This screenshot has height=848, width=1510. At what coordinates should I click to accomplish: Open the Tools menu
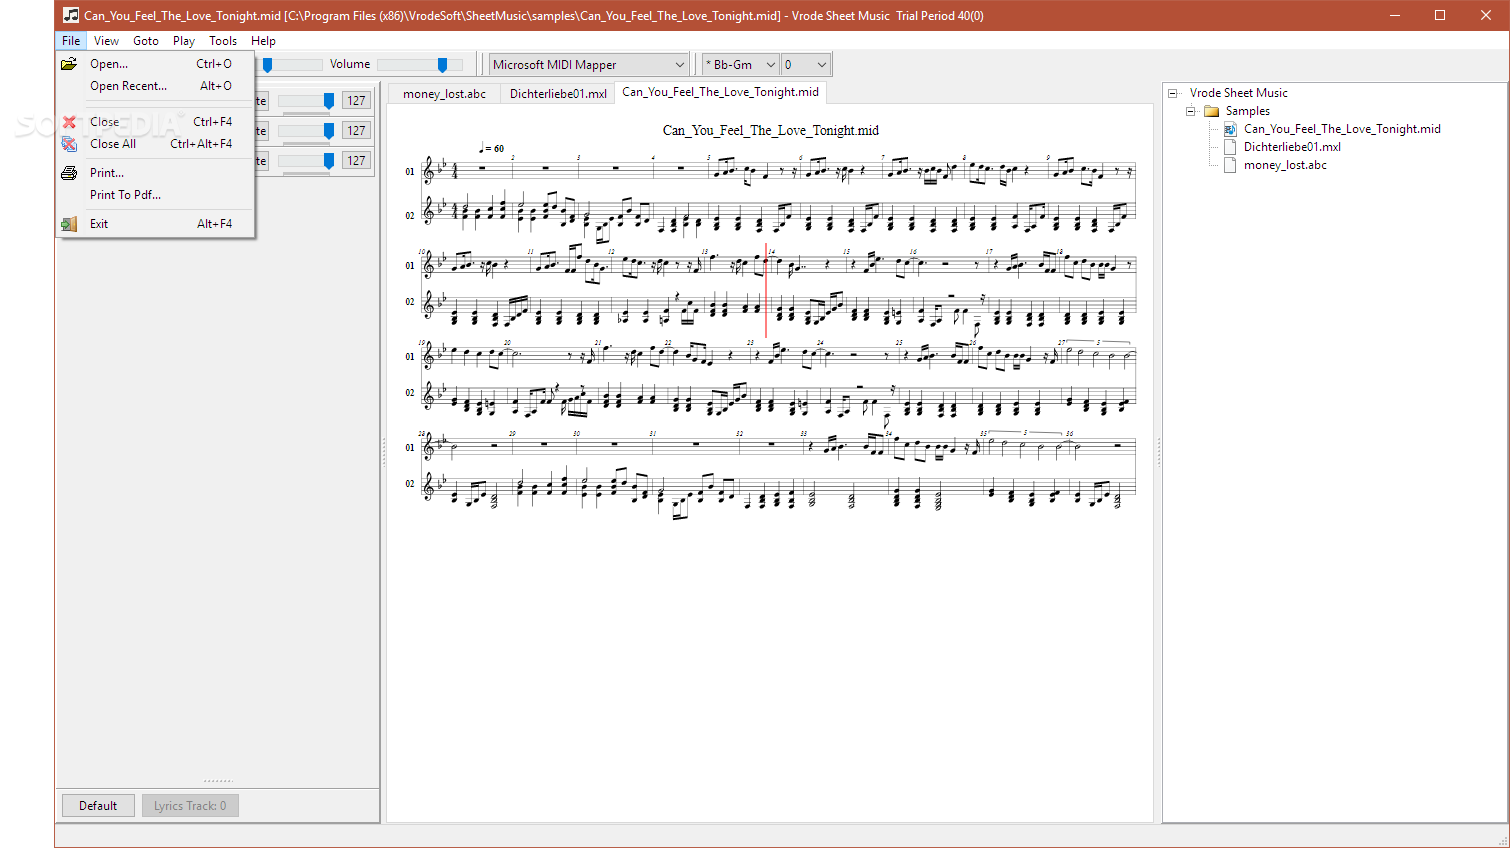pos(223,41)
